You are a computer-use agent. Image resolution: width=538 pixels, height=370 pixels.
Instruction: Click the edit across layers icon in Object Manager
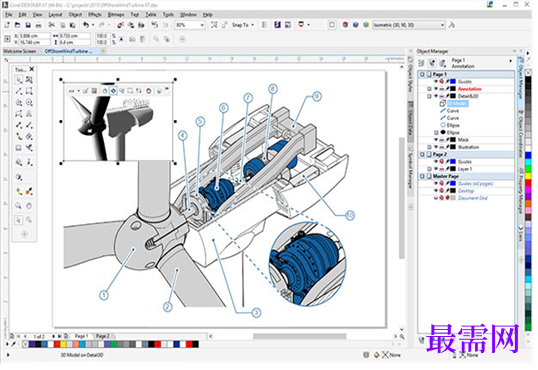pyautogui.click(x=432, y=63)
